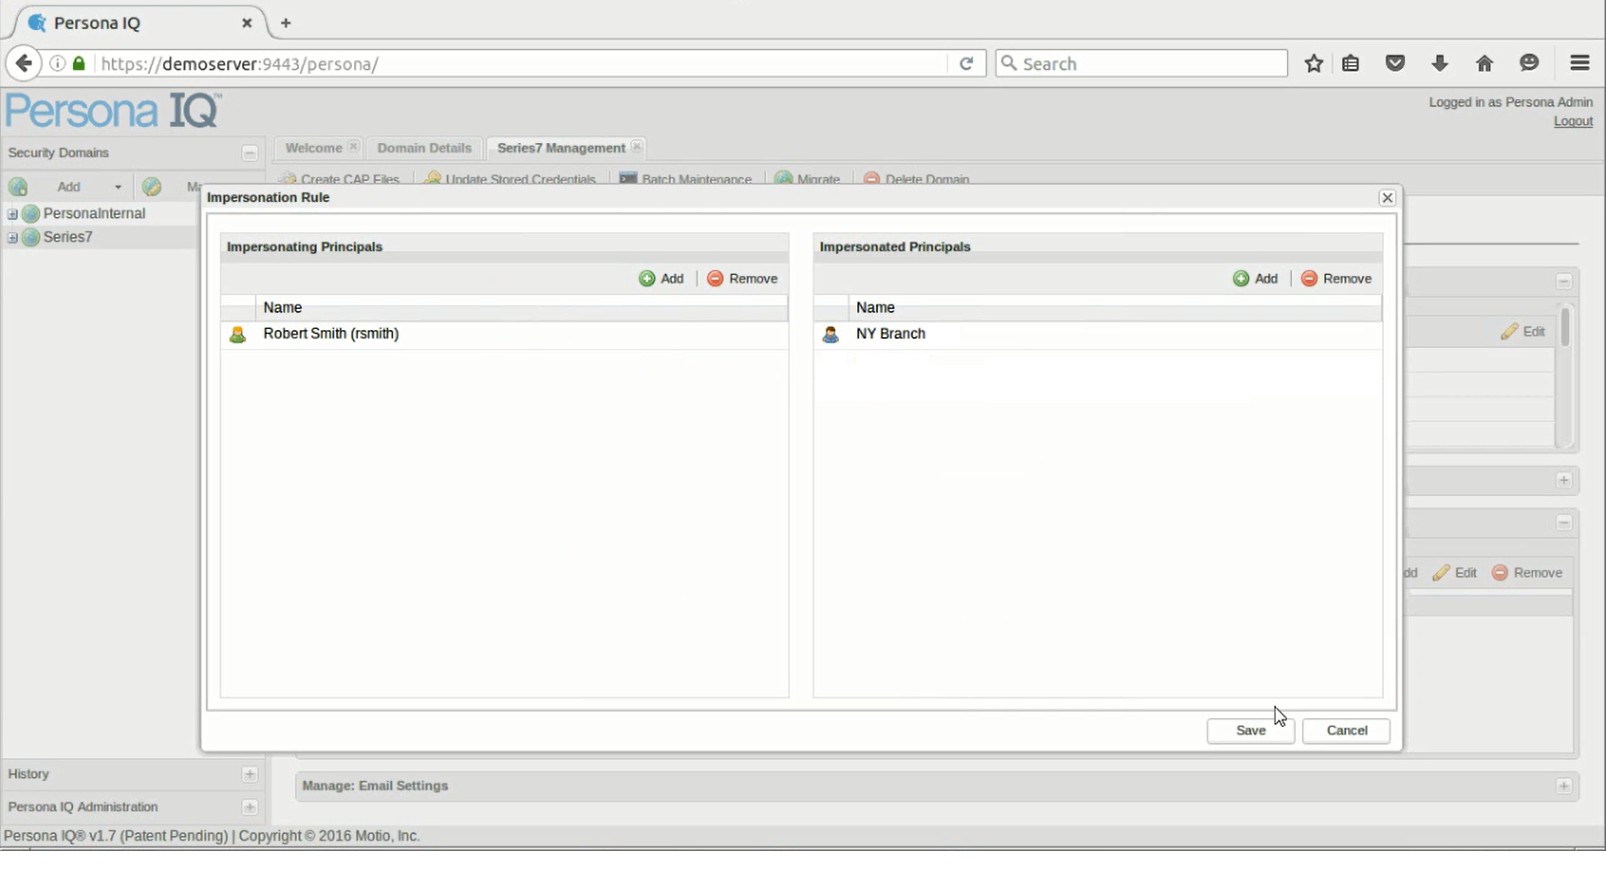Expand Manage: Email Settings section
Viewport: 1606px width, 876px height.
pyautogui.click(x=1564, y=786)
